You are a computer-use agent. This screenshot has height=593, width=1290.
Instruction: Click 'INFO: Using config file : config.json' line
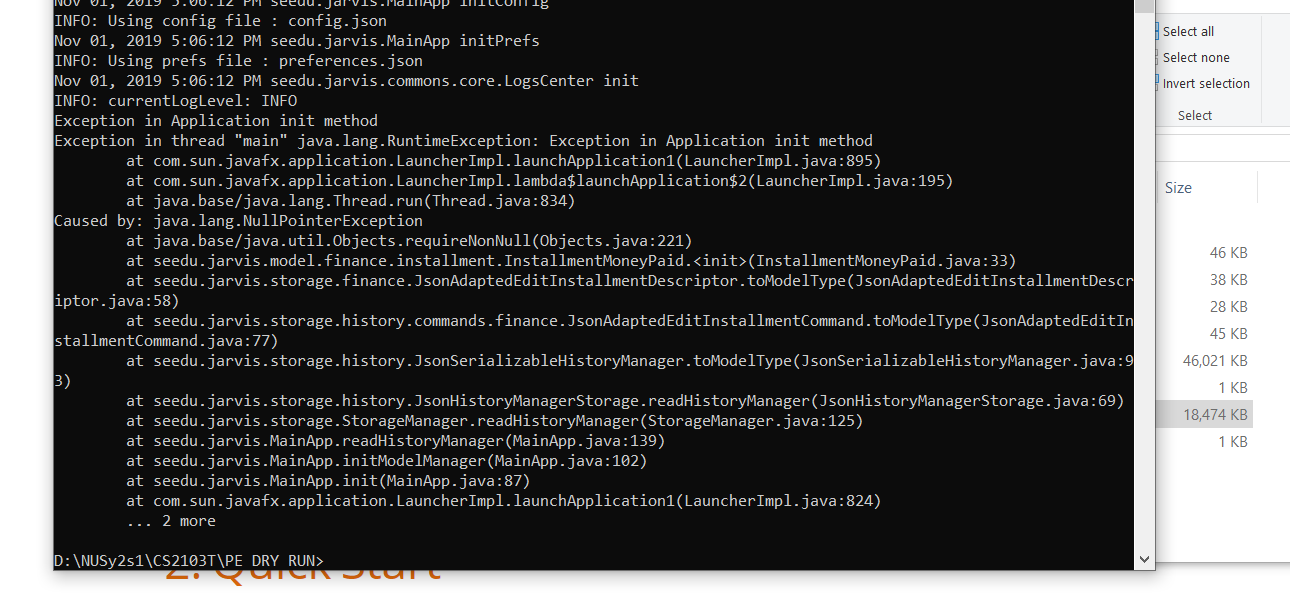click(x=221, y=21)
